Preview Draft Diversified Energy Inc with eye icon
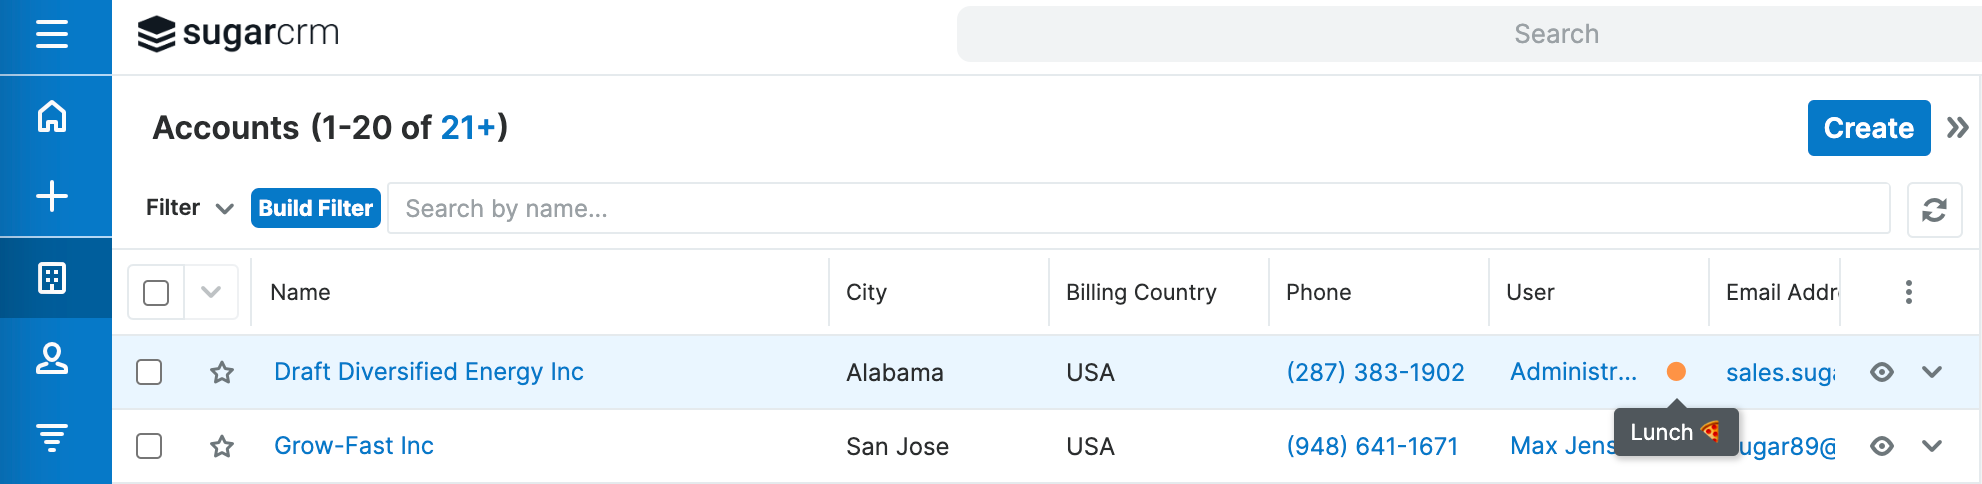The image size is (1982, 484). [x=1882, y=372]
